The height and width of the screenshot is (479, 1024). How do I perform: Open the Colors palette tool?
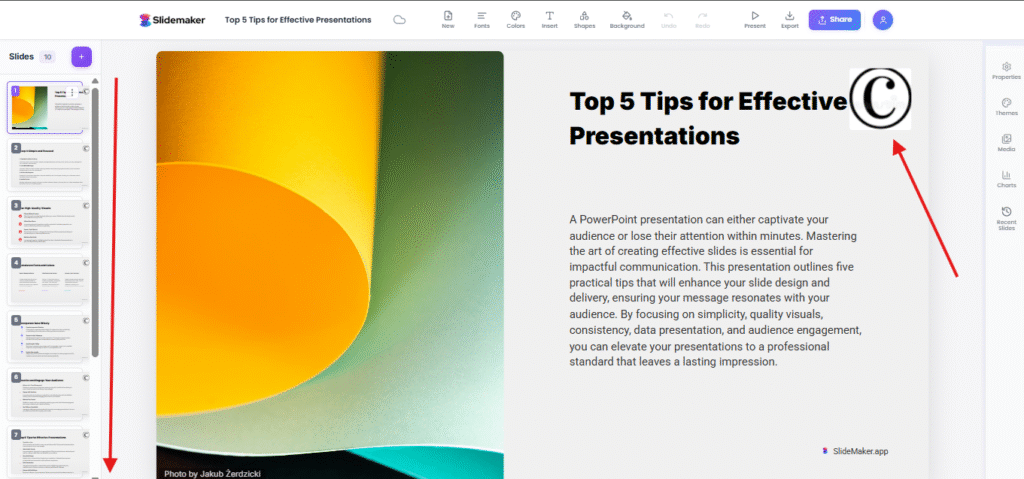[515, 16]
